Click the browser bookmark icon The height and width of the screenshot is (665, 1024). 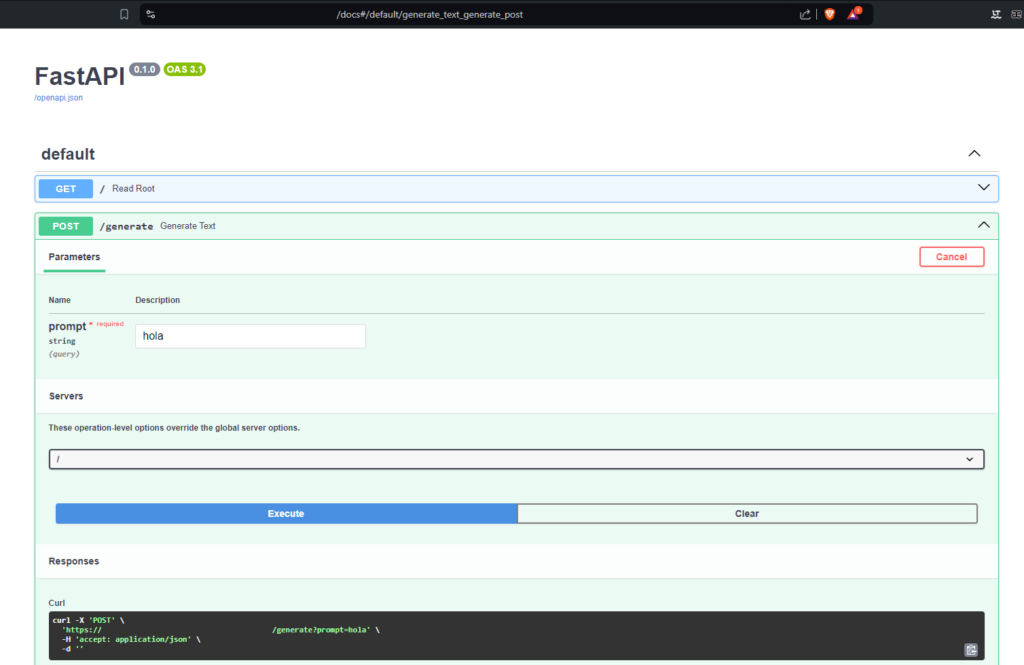point(124,14)
